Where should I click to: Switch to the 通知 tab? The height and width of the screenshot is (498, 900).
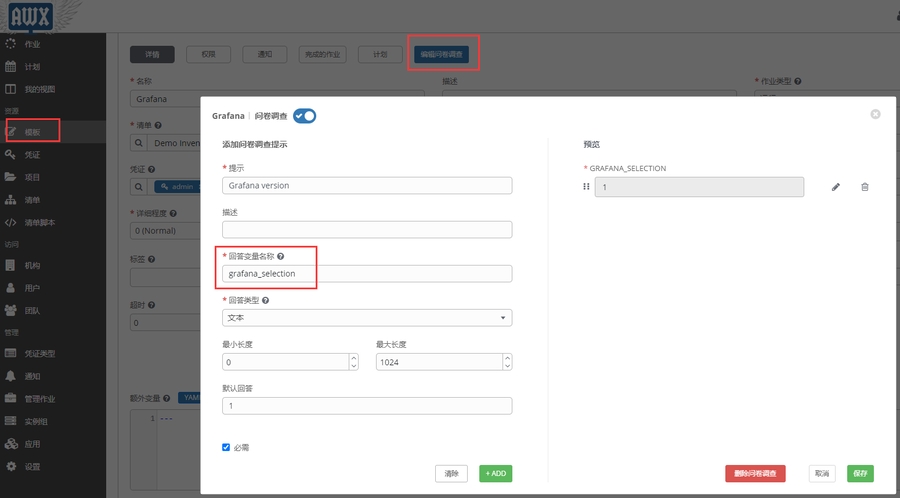pos(265,55)
